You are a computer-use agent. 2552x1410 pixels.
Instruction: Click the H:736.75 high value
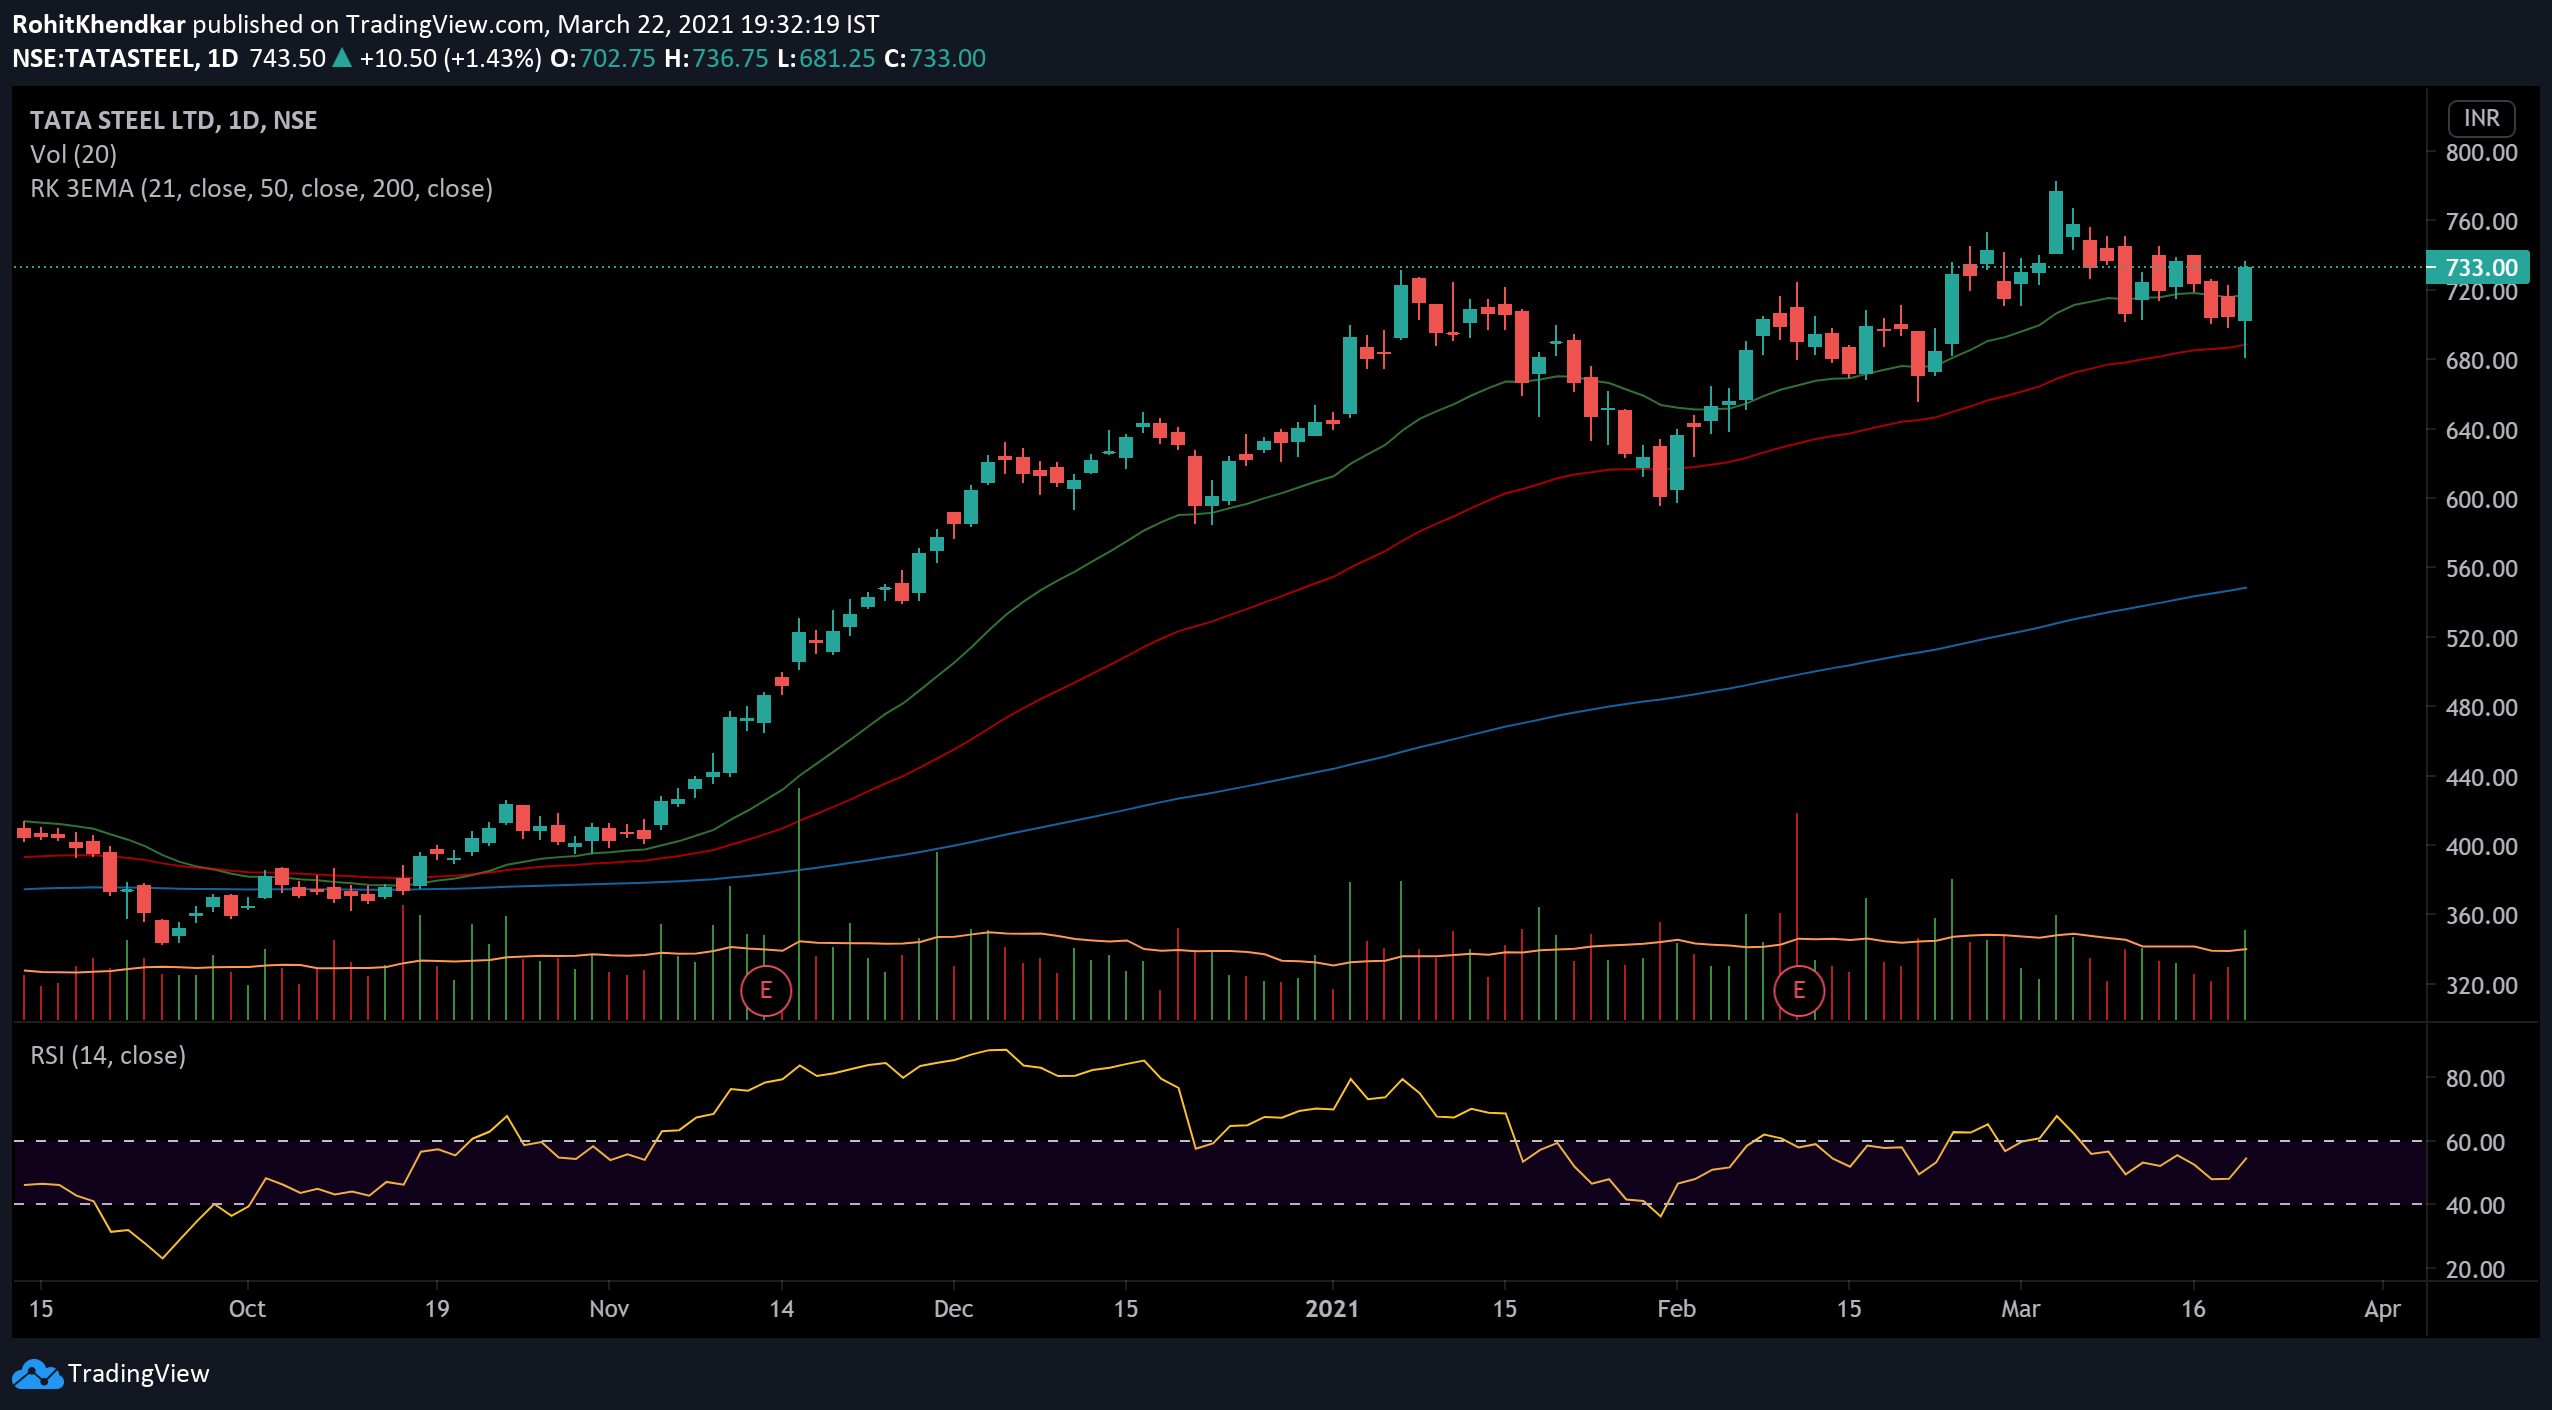(716, 58)
